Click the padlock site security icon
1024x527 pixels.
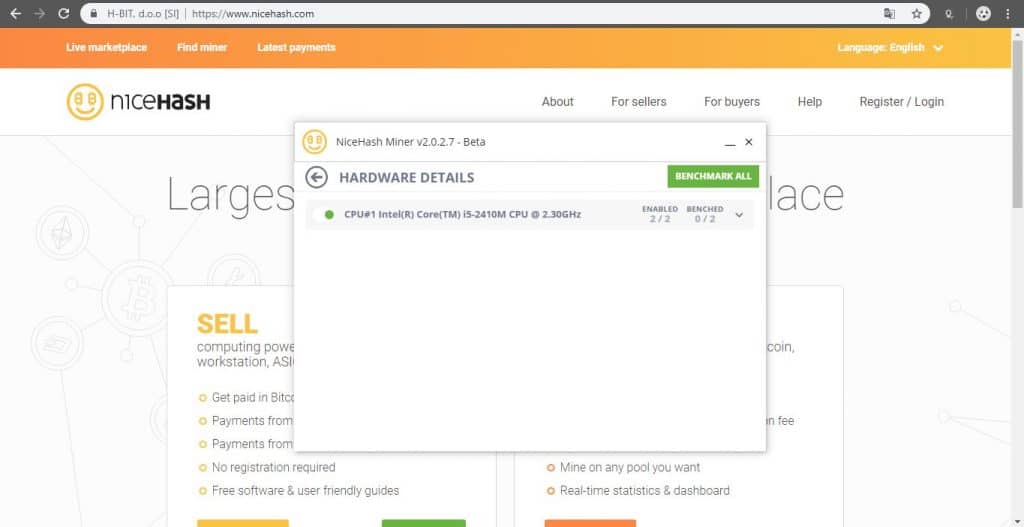click(95, 14)
